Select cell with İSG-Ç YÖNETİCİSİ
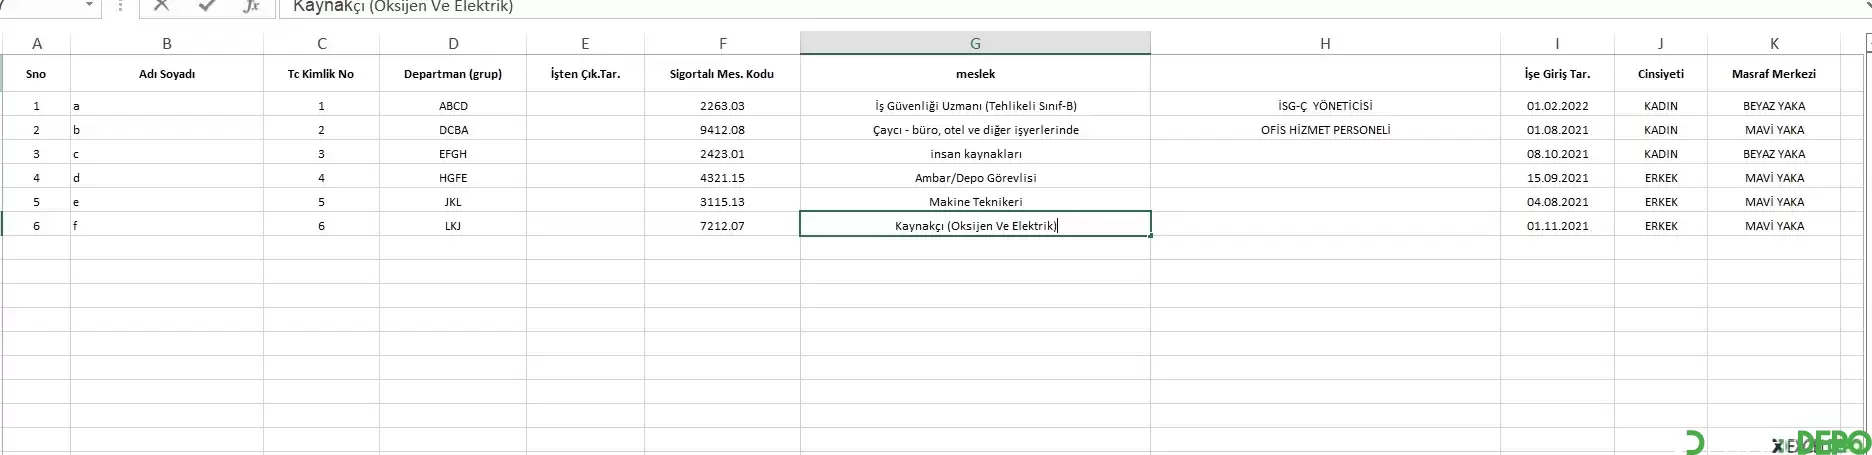 point(1325,105)
